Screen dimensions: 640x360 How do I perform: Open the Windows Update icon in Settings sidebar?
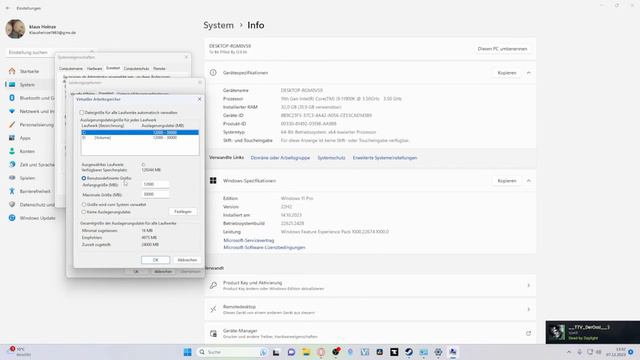coord(12,218)
